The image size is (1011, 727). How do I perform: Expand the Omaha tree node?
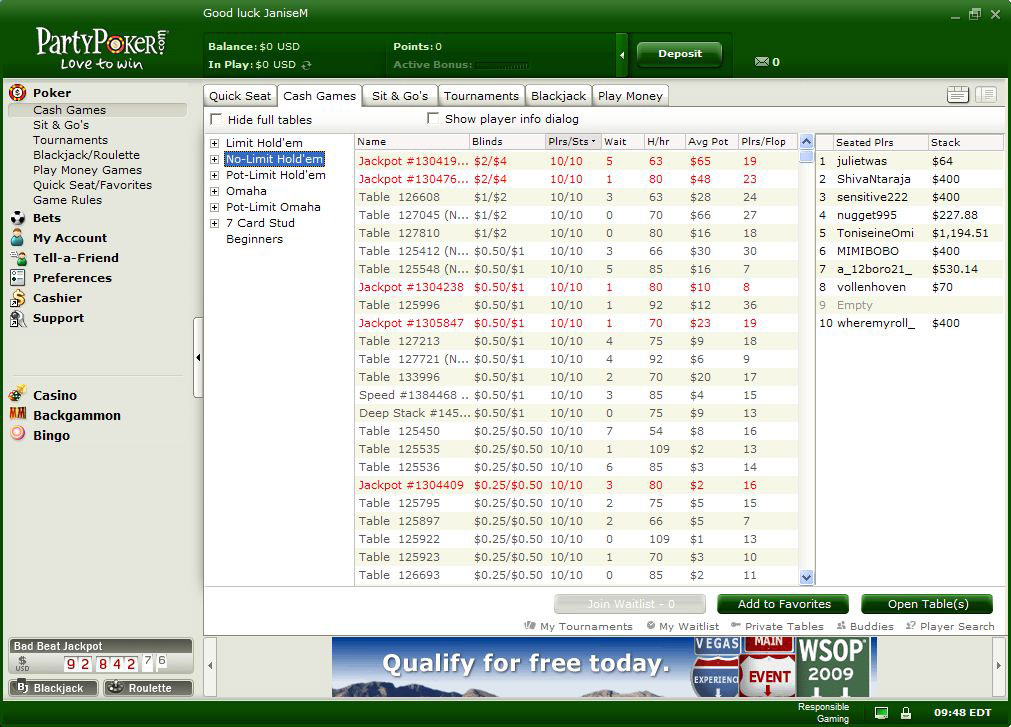215,191
